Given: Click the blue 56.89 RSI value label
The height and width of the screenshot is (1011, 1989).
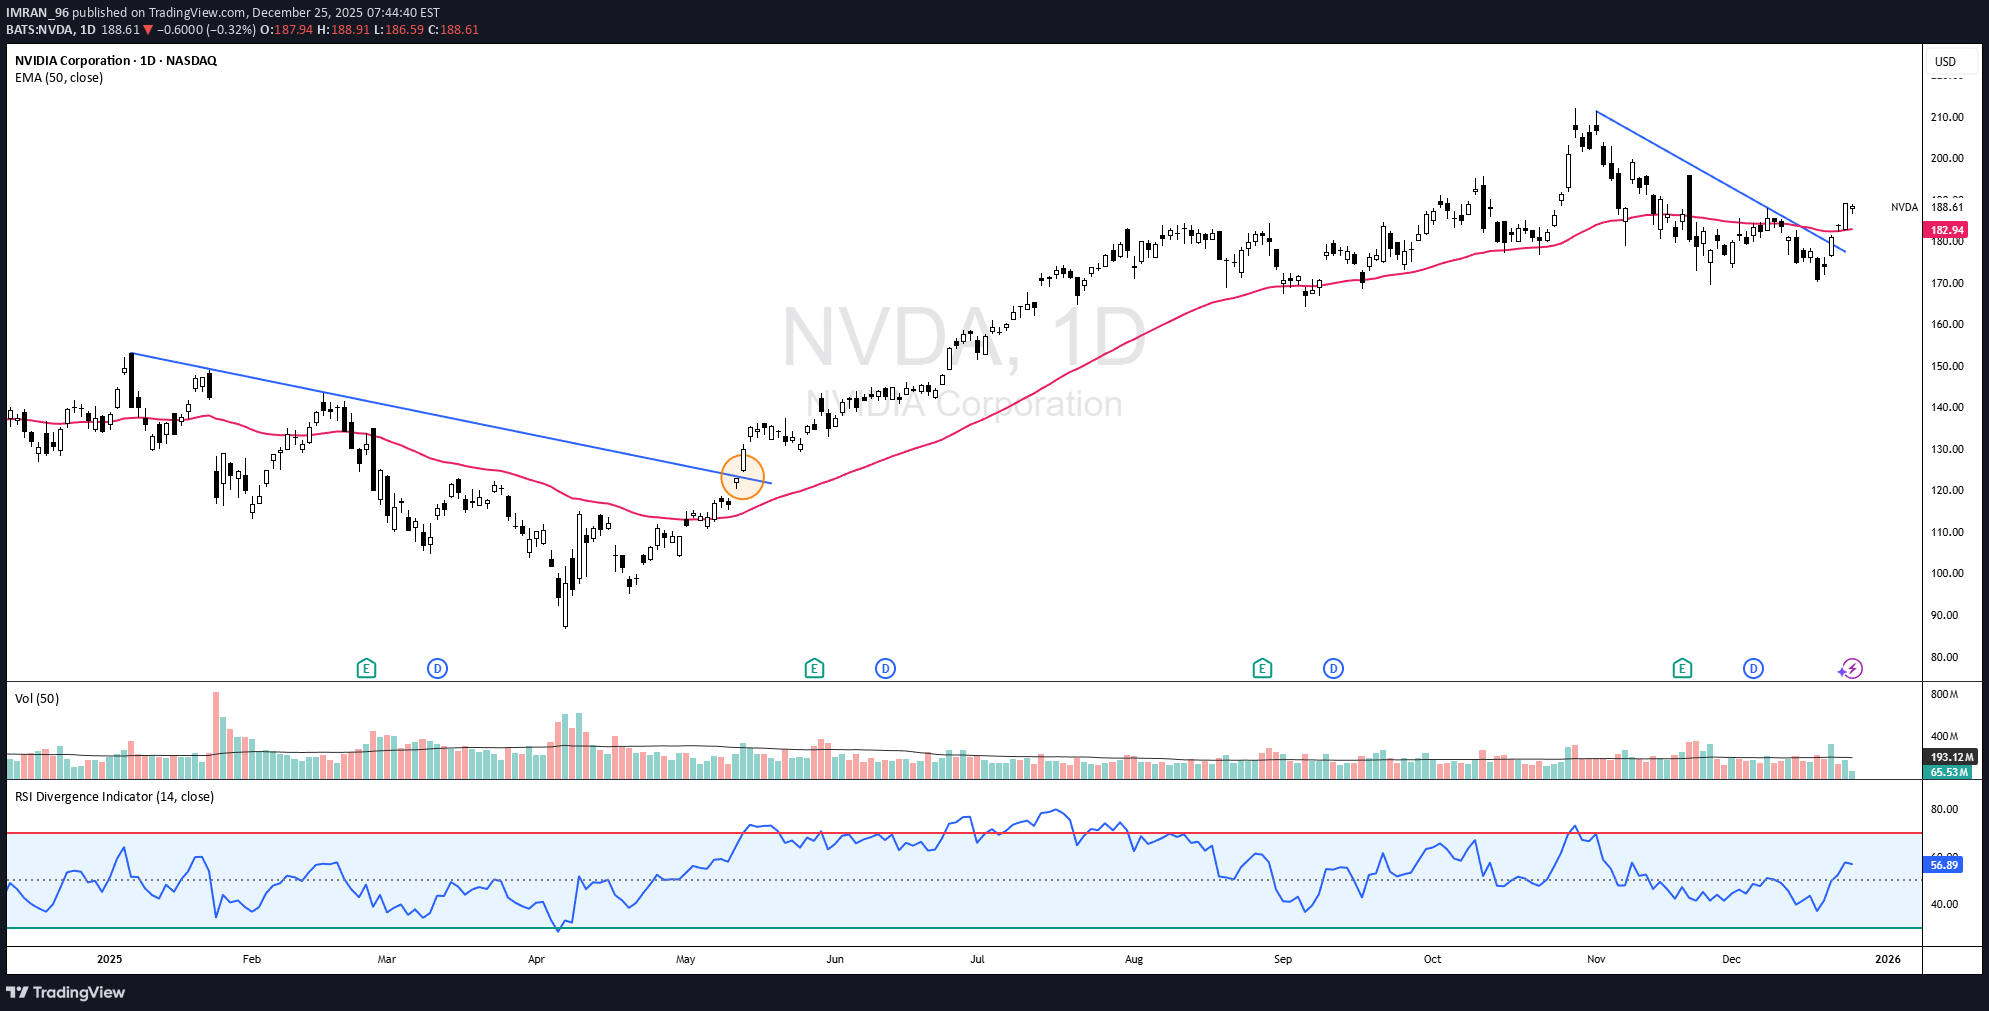Looking at the screenshot, I should tap(1943, 865).
